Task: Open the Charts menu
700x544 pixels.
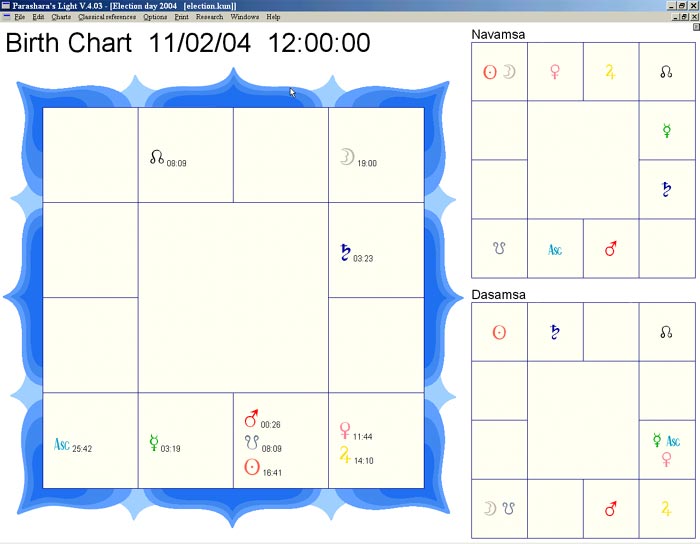Action: [61, 17]
